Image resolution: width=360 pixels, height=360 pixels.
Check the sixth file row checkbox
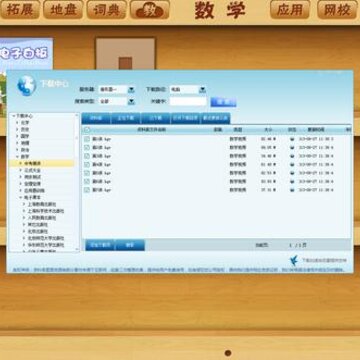[x=87, y=181]
